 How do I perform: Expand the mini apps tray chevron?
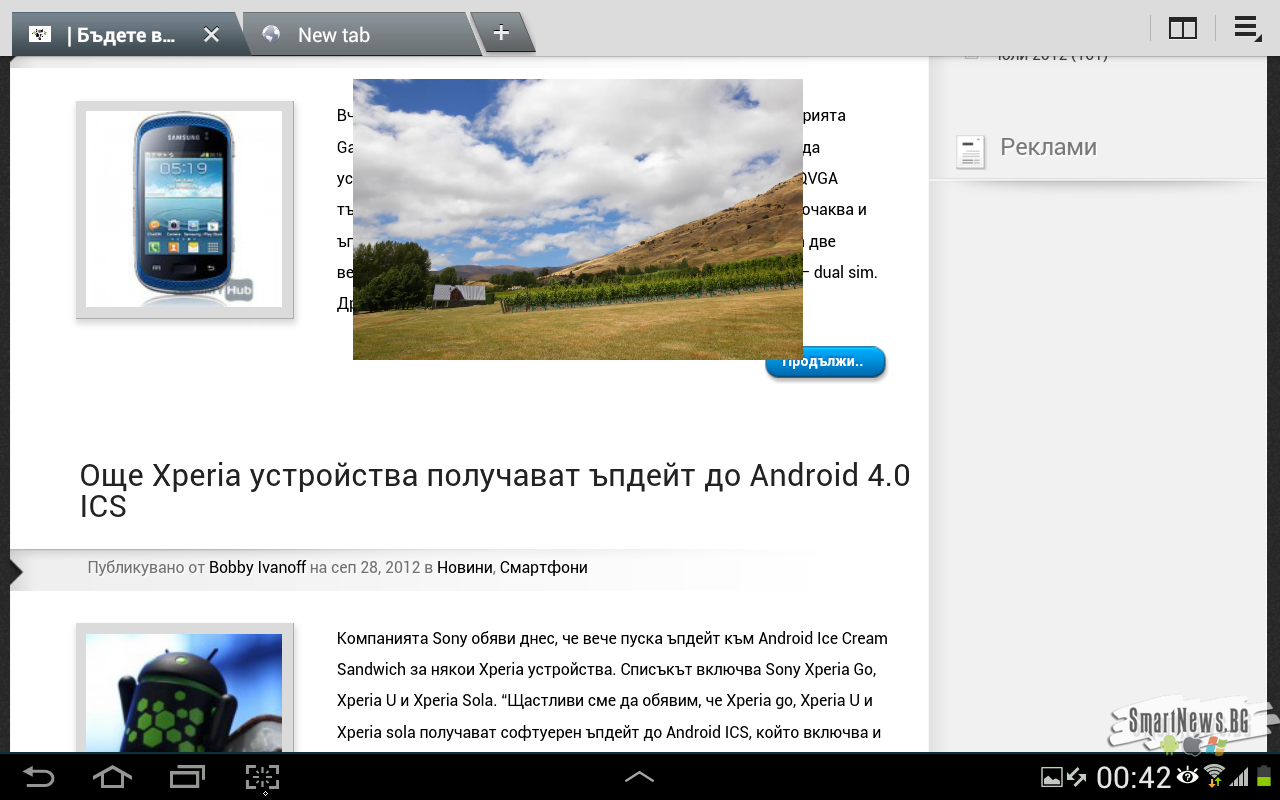[x=639, y=777]
